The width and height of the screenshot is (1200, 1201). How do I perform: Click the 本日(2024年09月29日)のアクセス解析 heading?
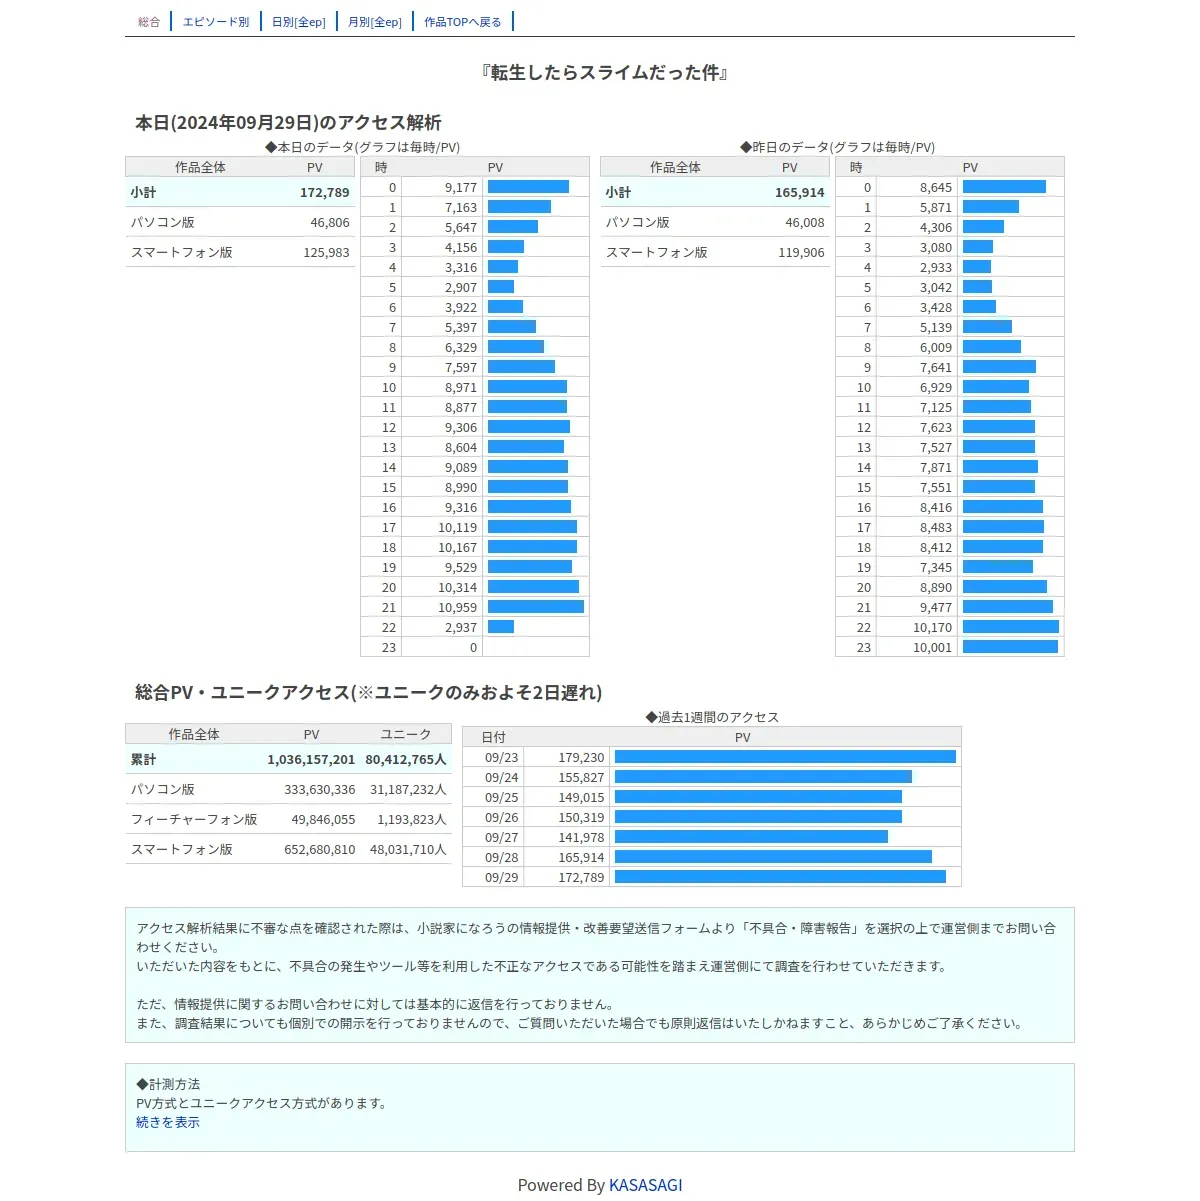[x=288, y=123]
